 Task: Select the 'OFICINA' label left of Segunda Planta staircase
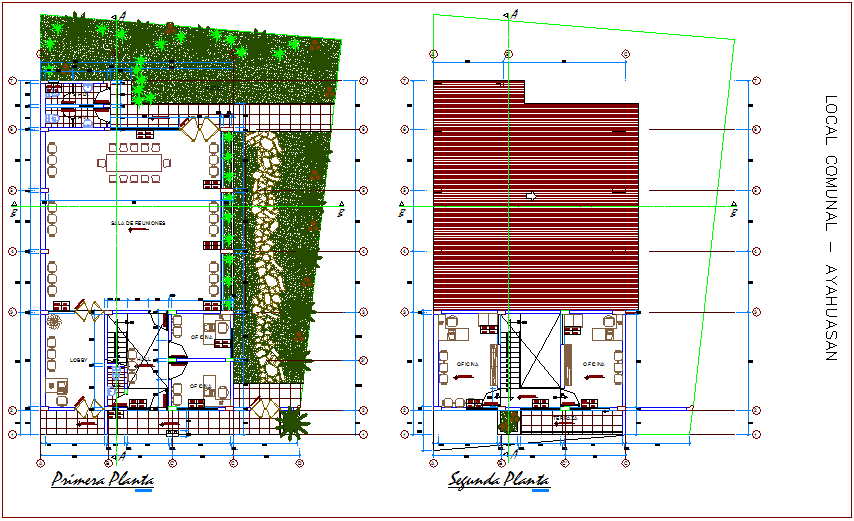coord(467,364)
